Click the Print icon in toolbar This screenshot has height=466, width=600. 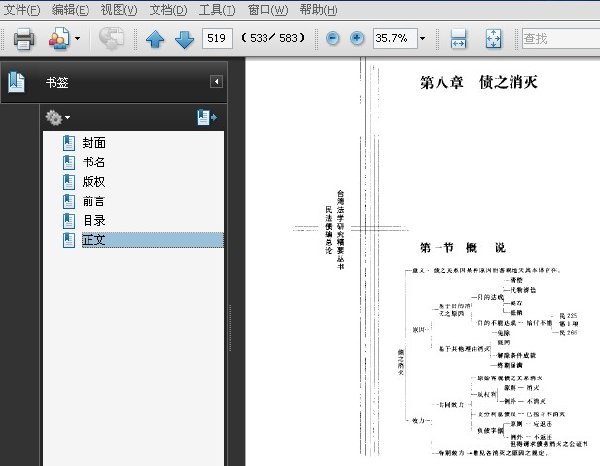(24, 39)
